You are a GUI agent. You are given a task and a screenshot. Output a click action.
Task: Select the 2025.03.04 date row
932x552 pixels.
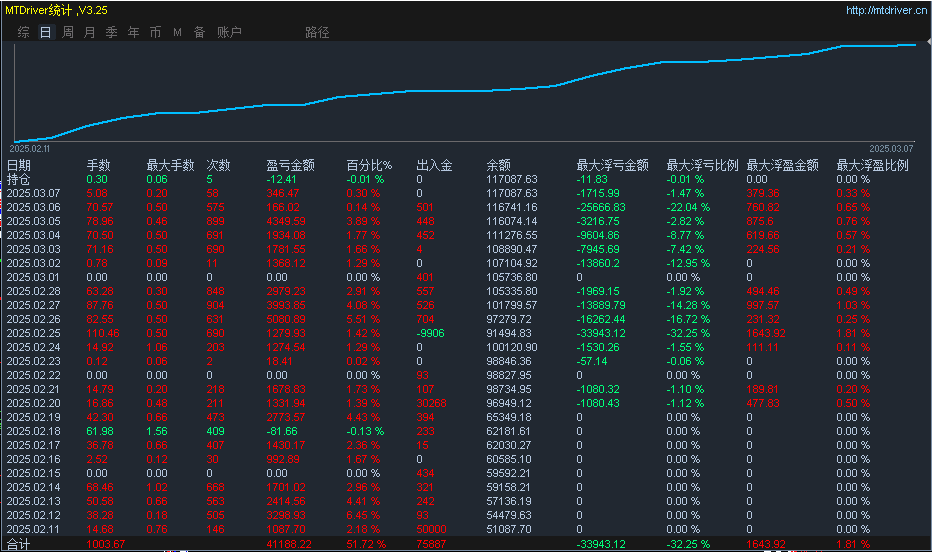[33, 235]
